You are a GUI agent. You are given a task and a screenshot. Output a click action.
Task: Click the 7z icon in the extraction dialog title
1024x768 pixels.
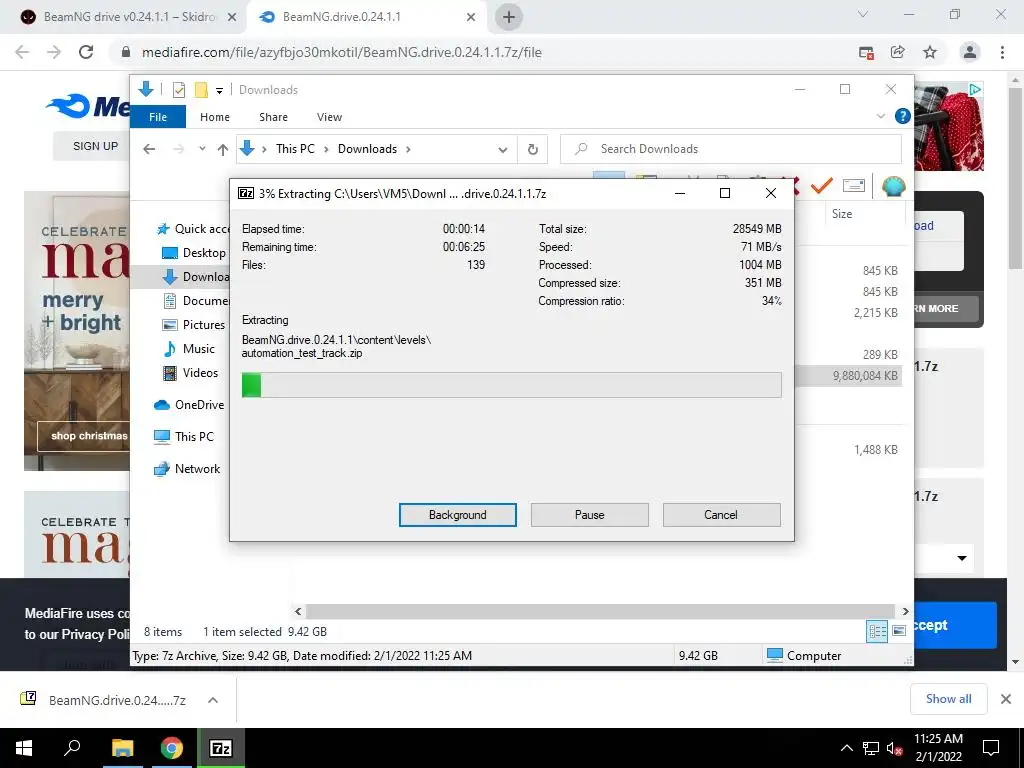[246, 193]
